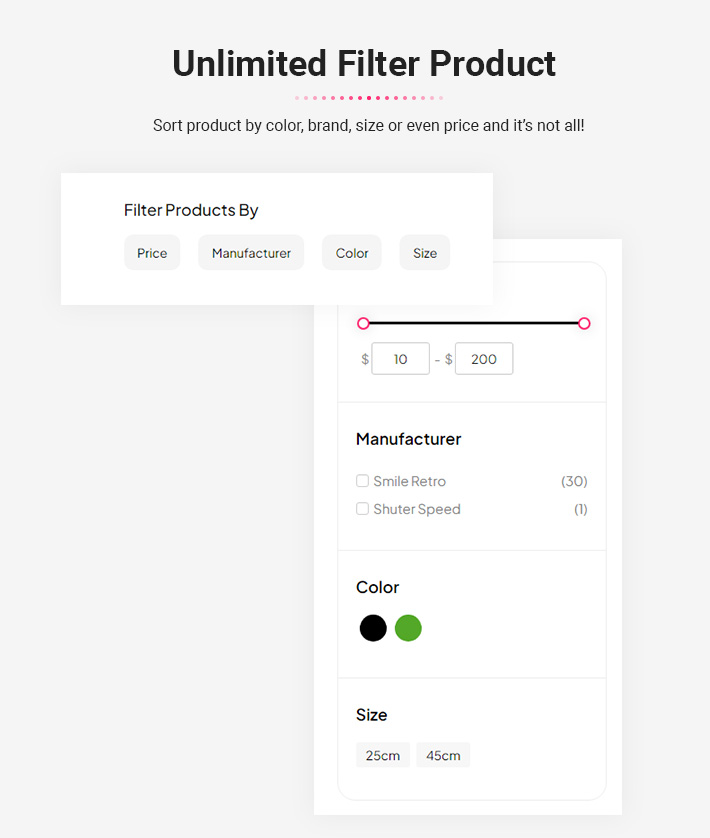Focus the minimum price field showing 10
710x838 pixels.
[400, 359]
